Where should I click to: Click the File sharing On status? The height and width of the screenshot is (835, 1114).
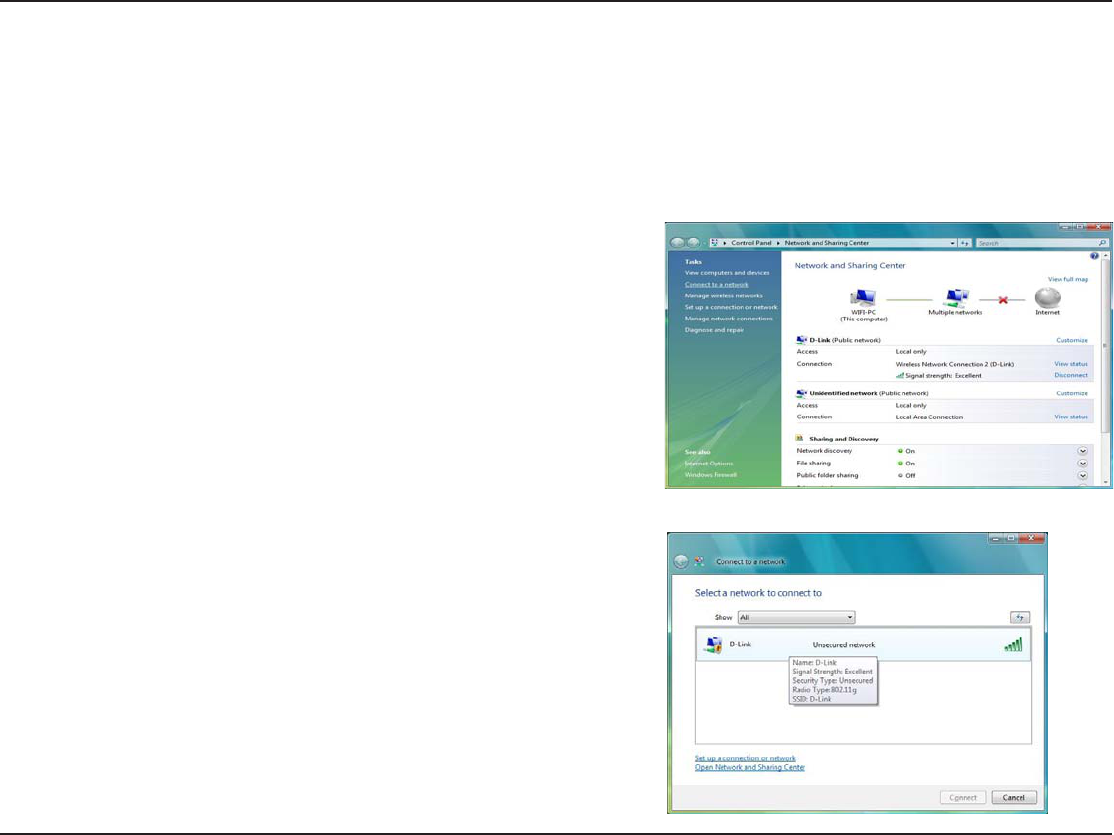tap(906, 463)
